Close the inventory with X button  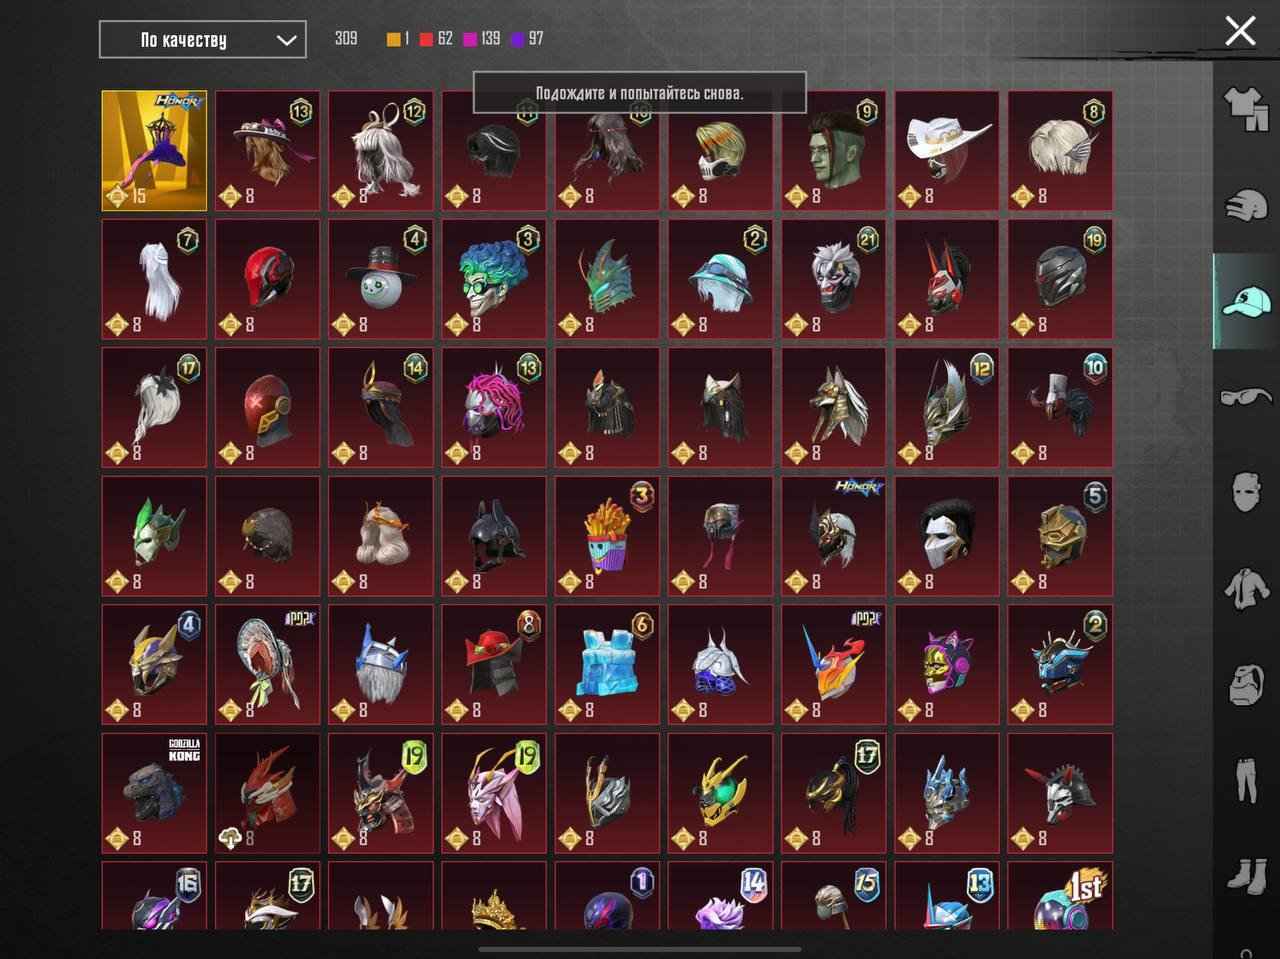[1240, 31]
